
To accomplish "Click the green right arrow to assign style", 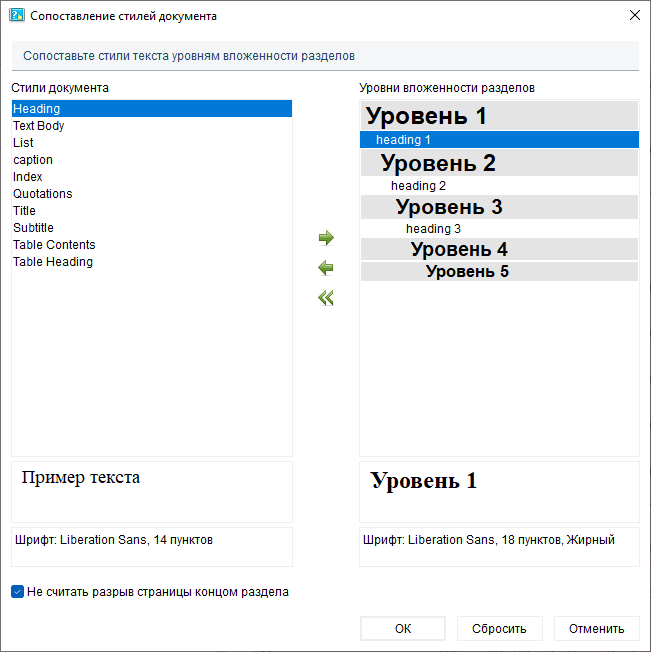I will click(x=325, y=238).
